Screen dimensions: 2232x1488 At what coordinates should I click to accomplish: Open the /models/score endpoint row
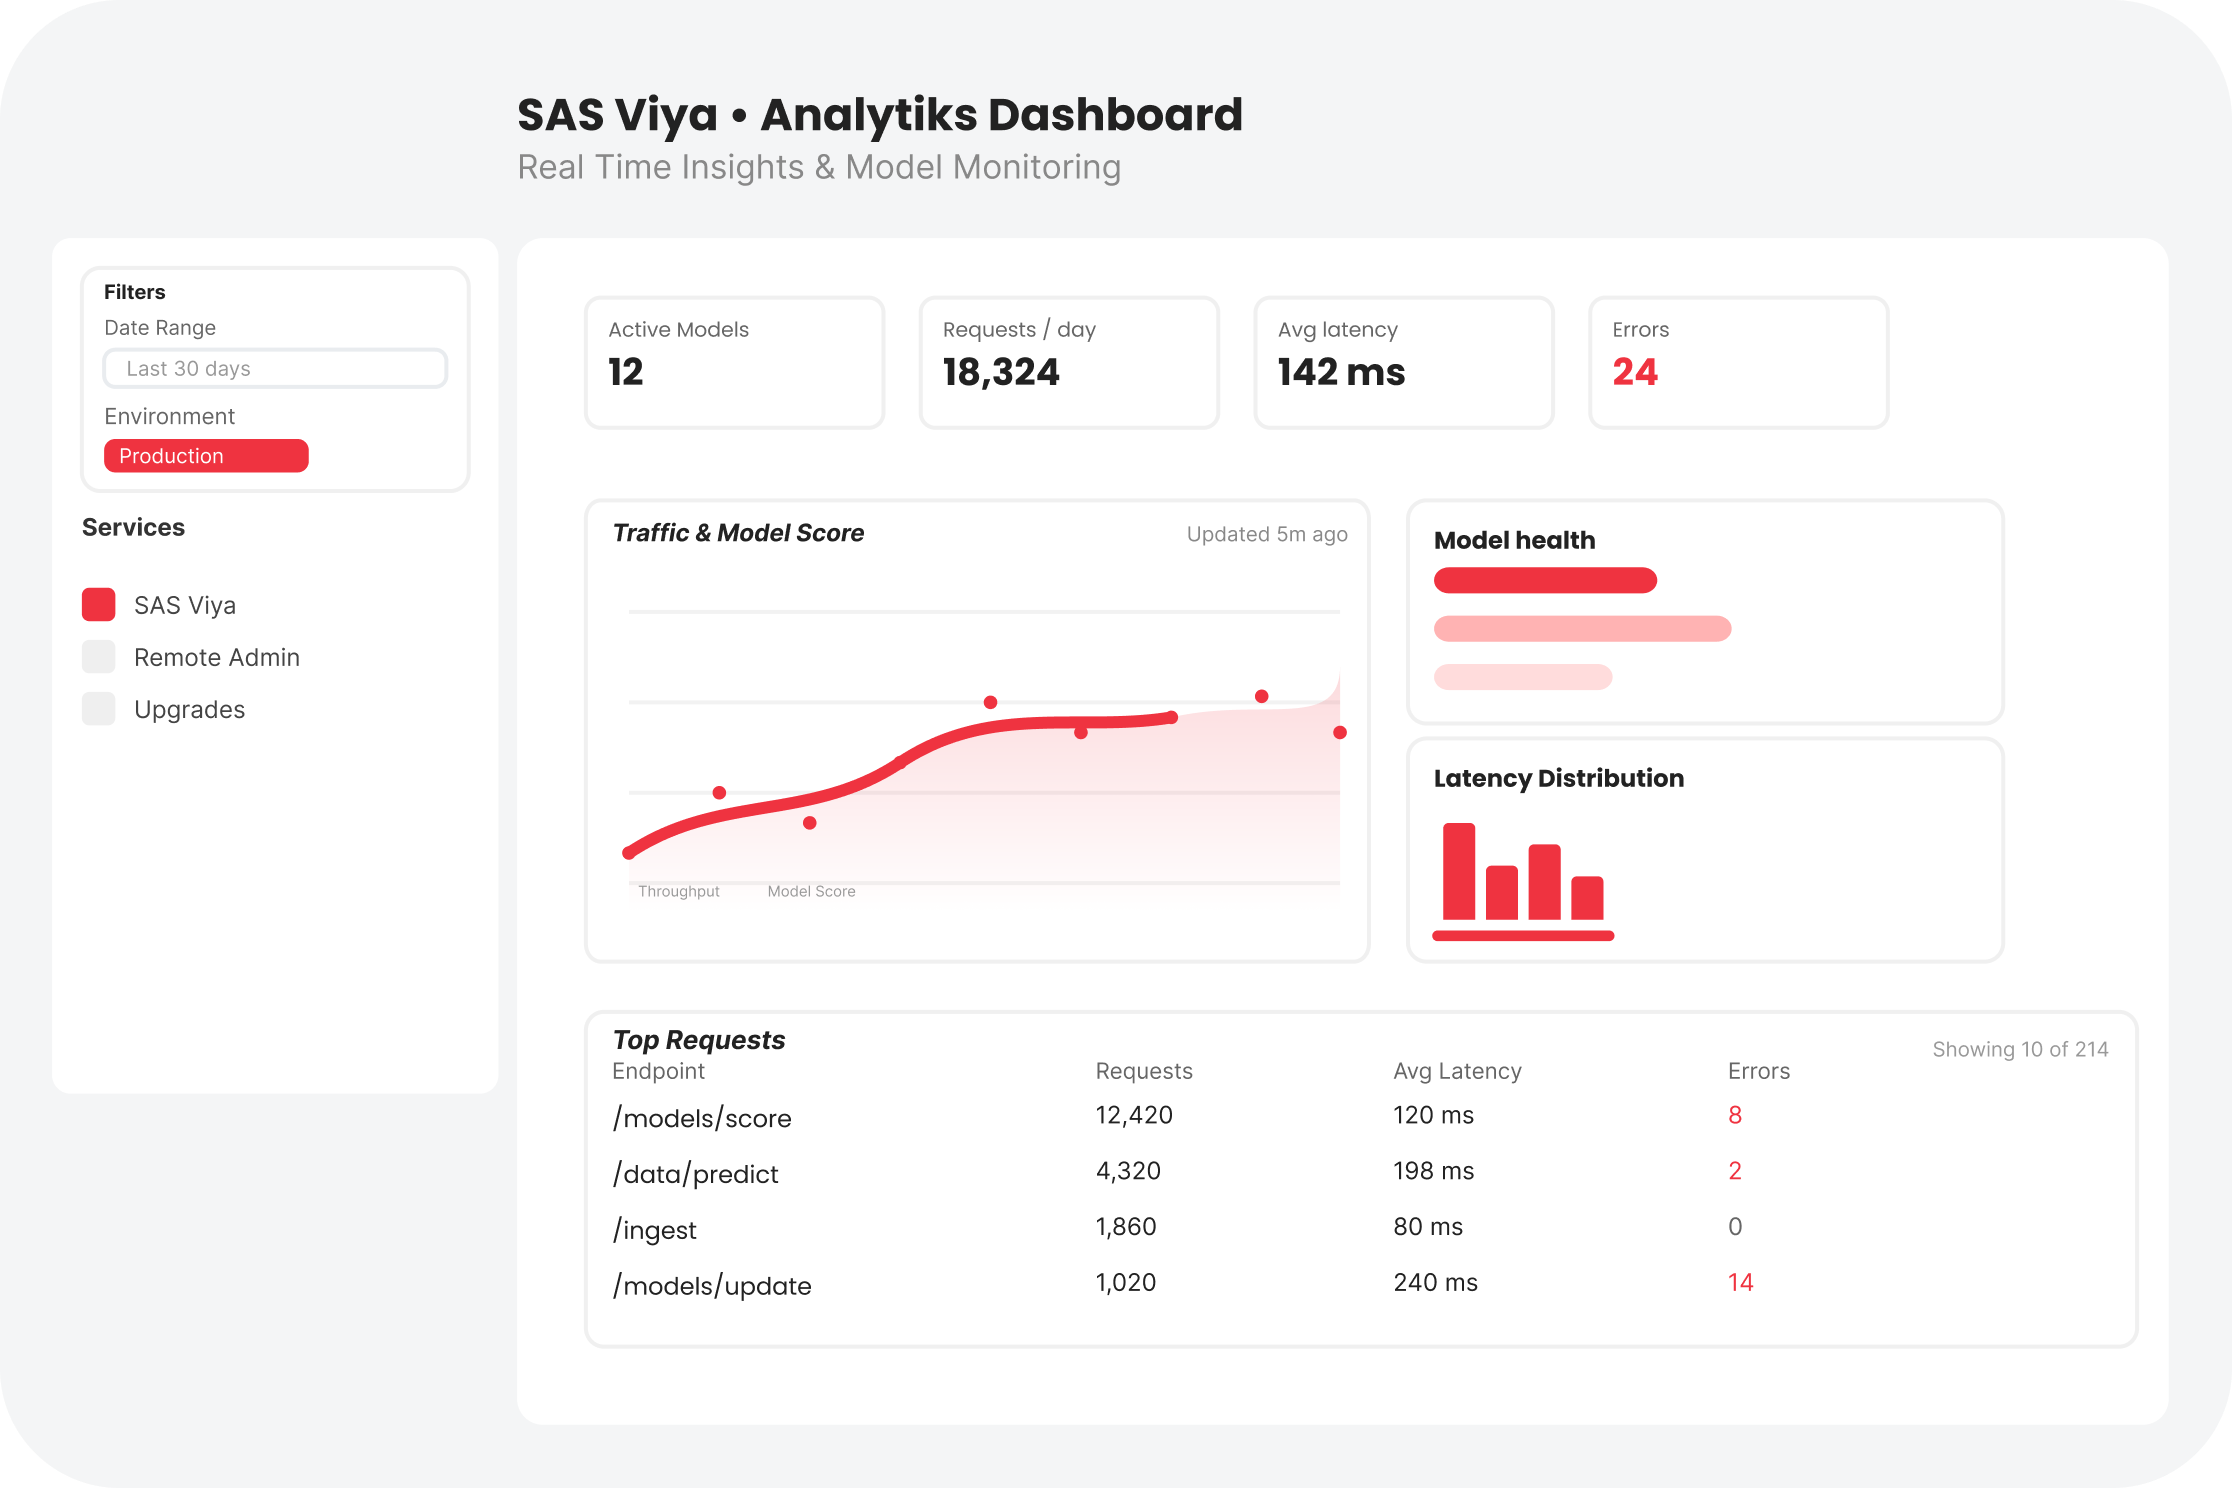click(x=701, y=1117)
